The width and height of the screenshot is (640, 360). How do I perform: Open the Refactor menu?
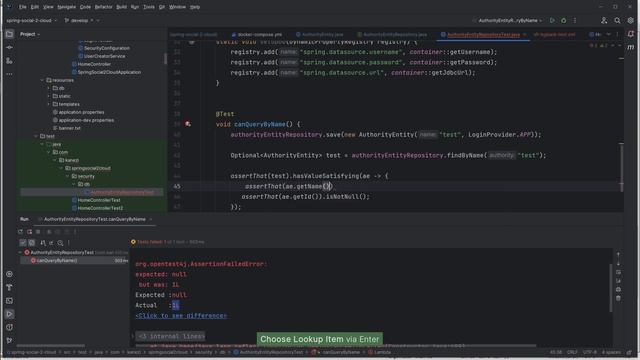point(103,7)
